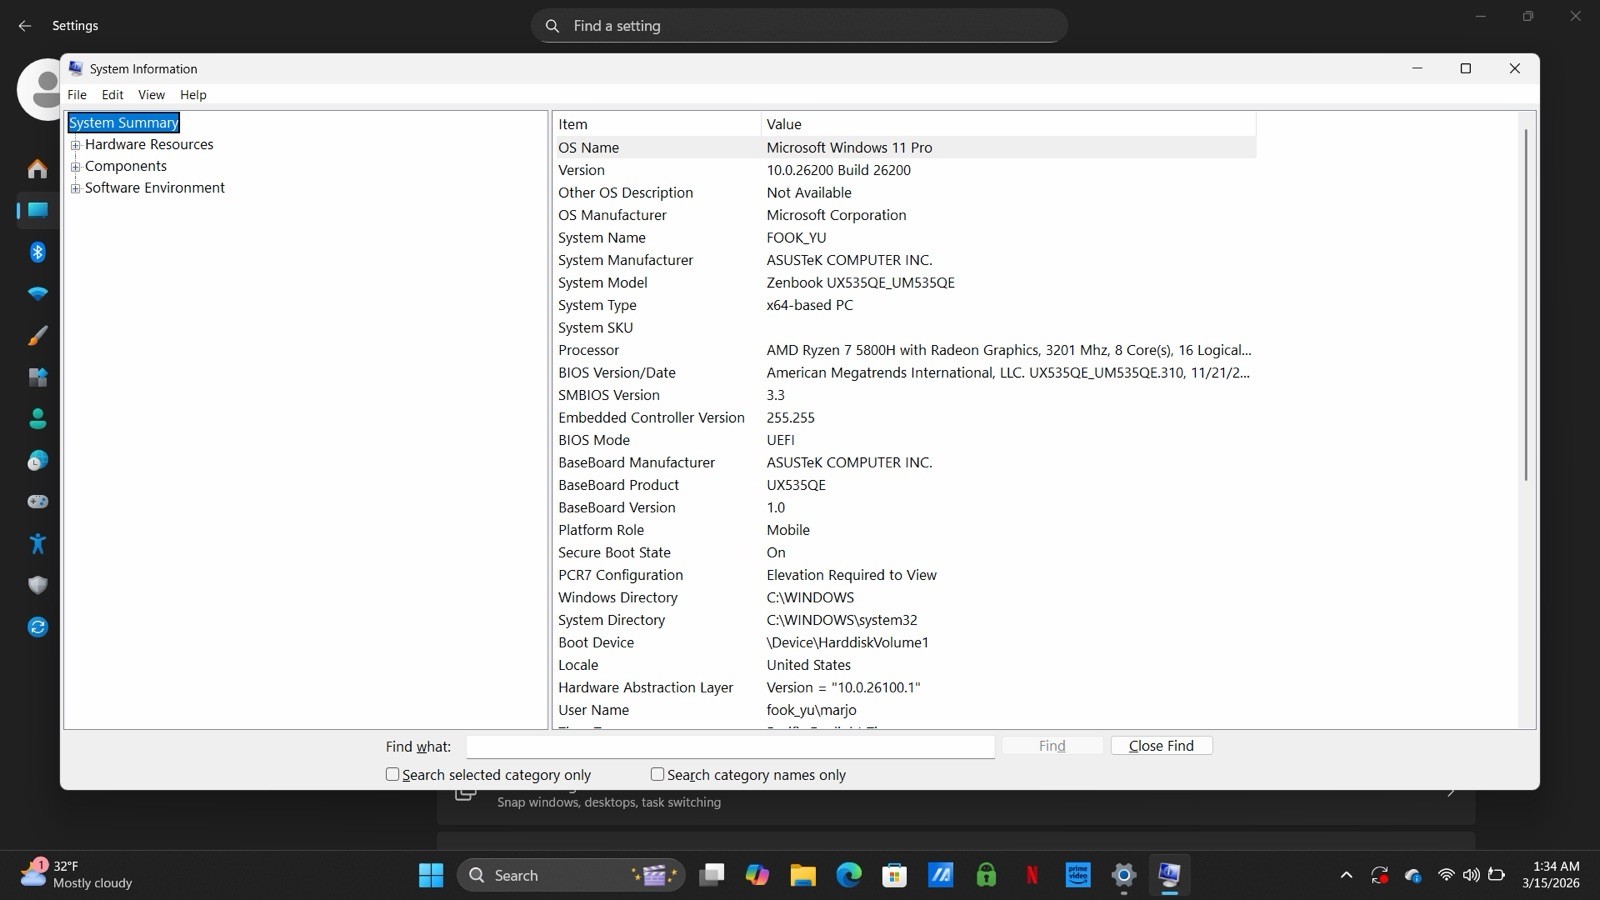Open Microsoft Store from taskbar
Viewport: 1600px width, 900px height.
pos(894,875)
